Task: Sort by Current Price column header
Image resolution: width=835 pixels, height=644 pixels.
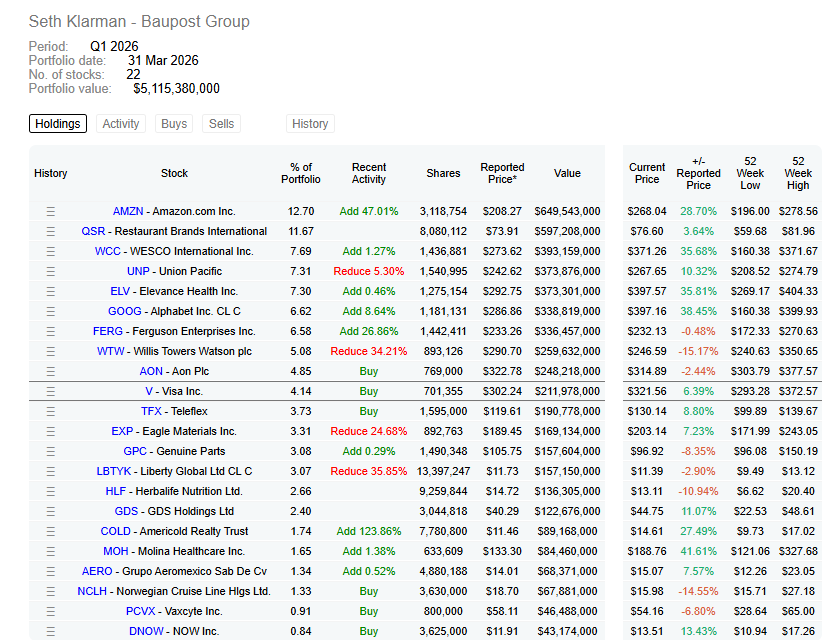Action: click(647, 173)
